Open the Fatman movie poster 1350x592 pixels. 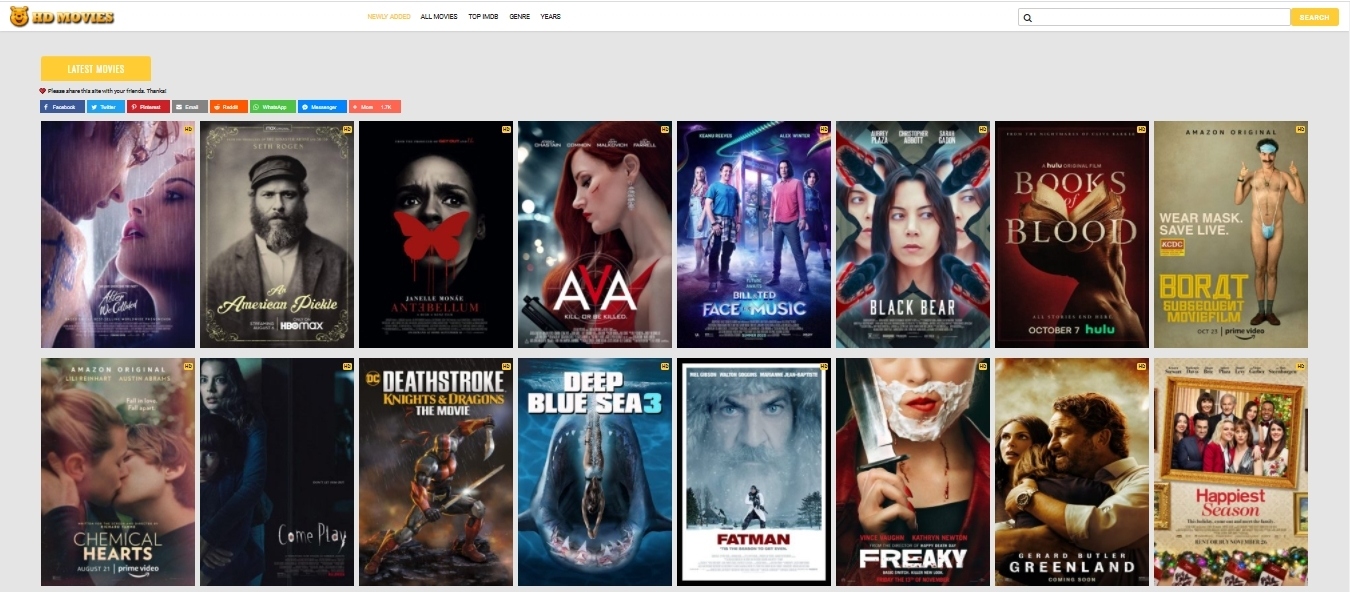(x=754, y=472)
